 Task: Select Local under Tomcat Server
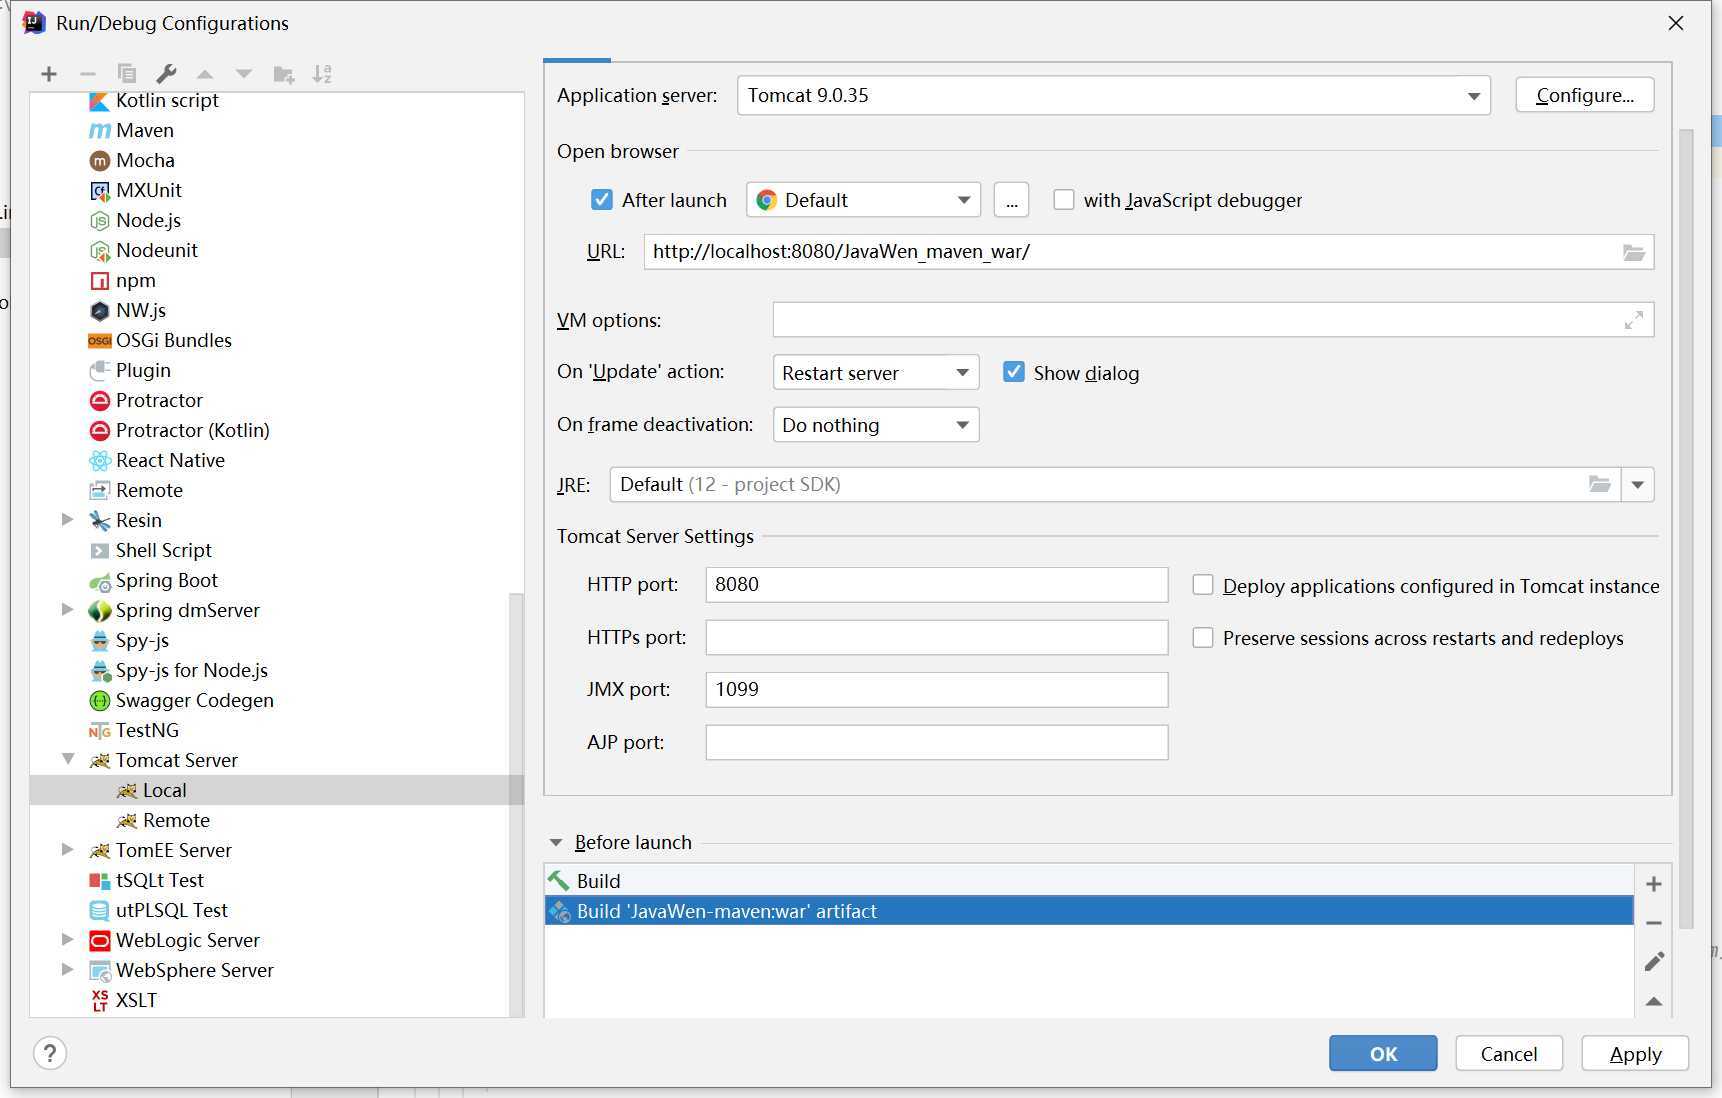[164, 790]
